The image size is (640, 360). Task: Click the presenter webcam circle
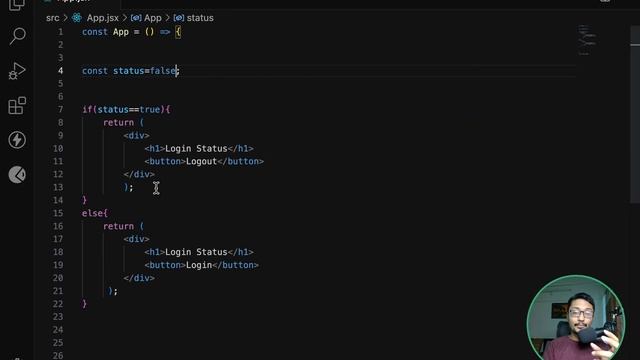click(576, 319)
